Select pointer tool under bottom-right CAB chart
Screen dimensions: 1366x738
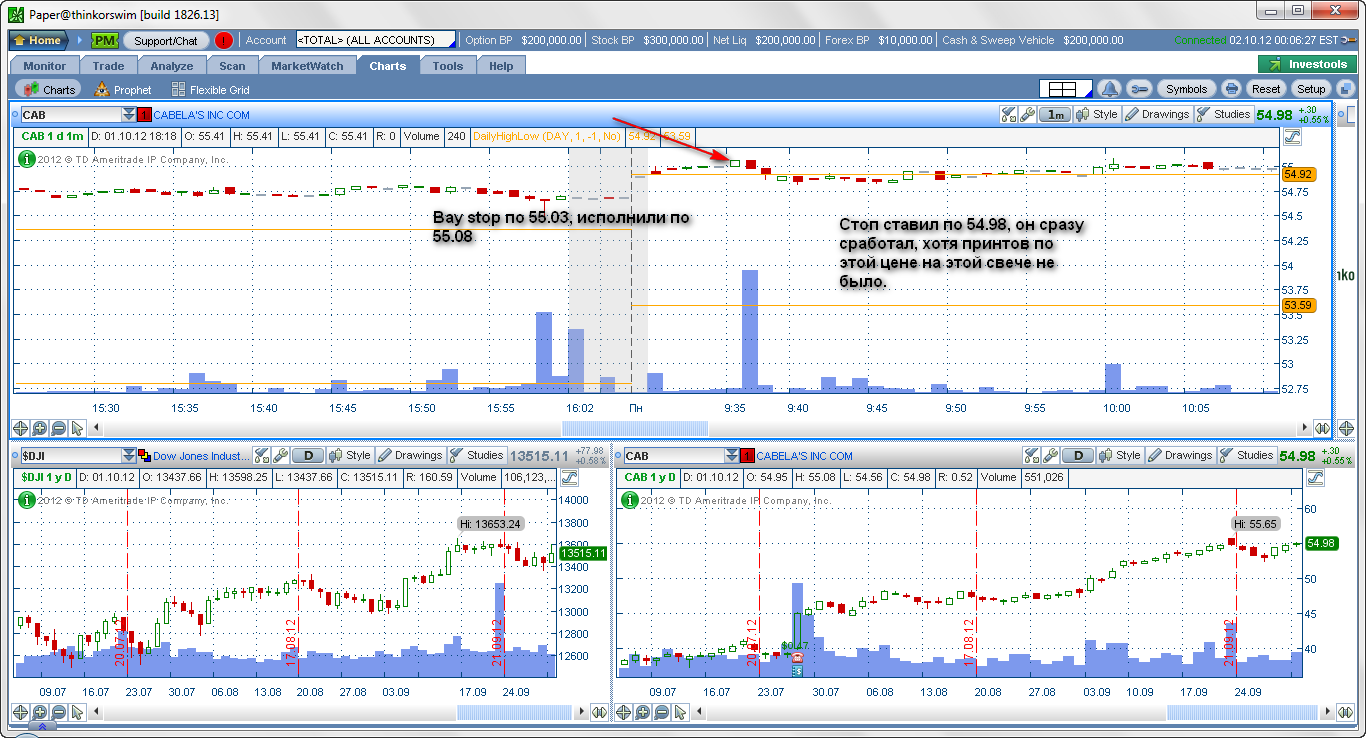pyautogui.click(x=681, y=712)
